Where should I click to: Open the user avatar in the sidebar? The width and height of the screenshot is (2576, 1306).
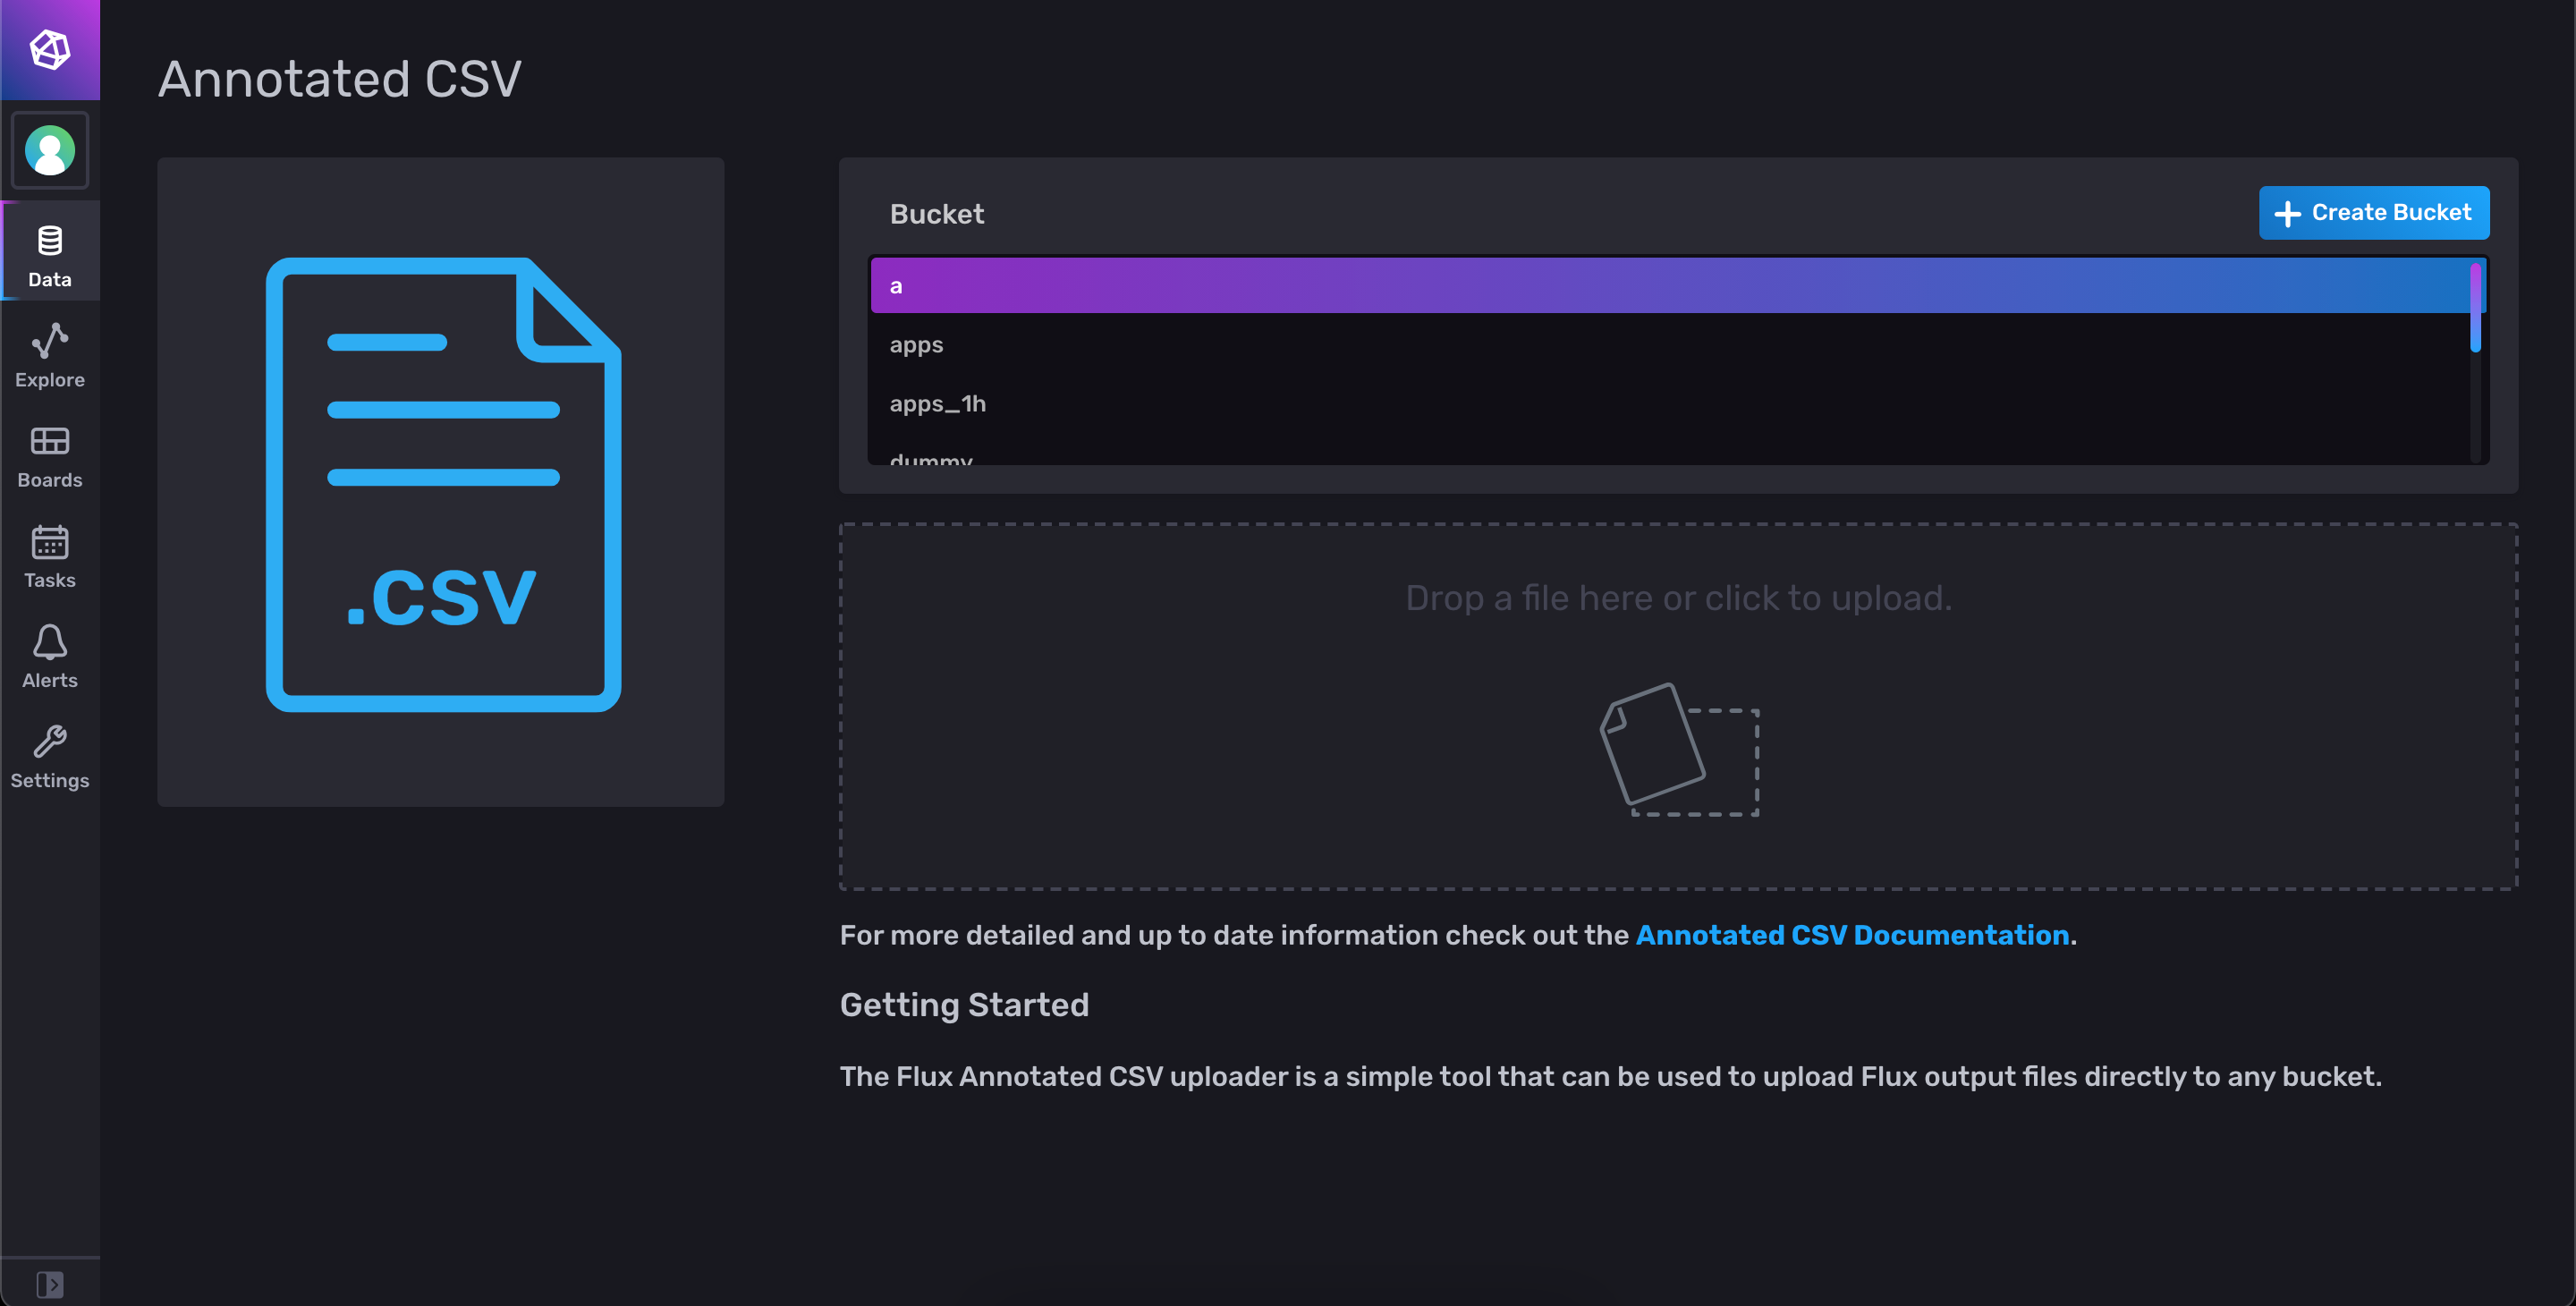coord(49,150)
